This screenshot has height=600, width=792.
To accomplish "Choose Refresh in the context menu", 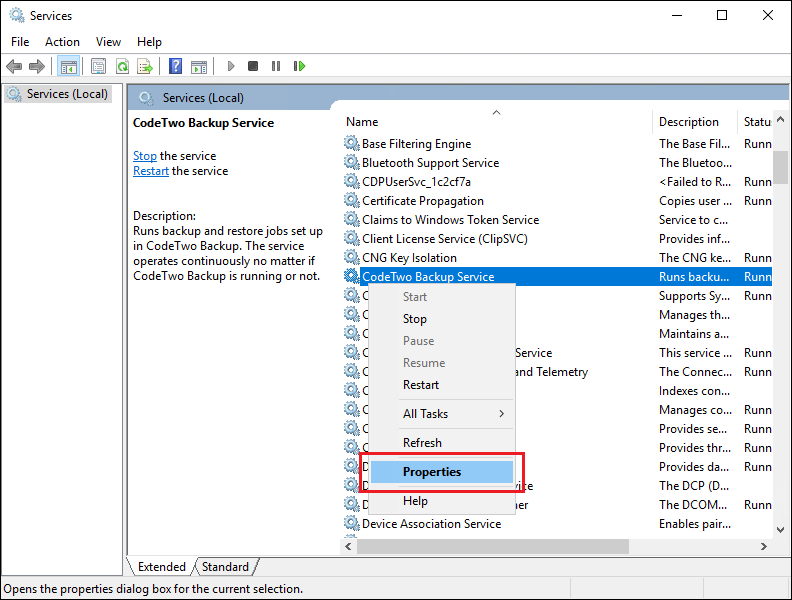I will (442, 442).
